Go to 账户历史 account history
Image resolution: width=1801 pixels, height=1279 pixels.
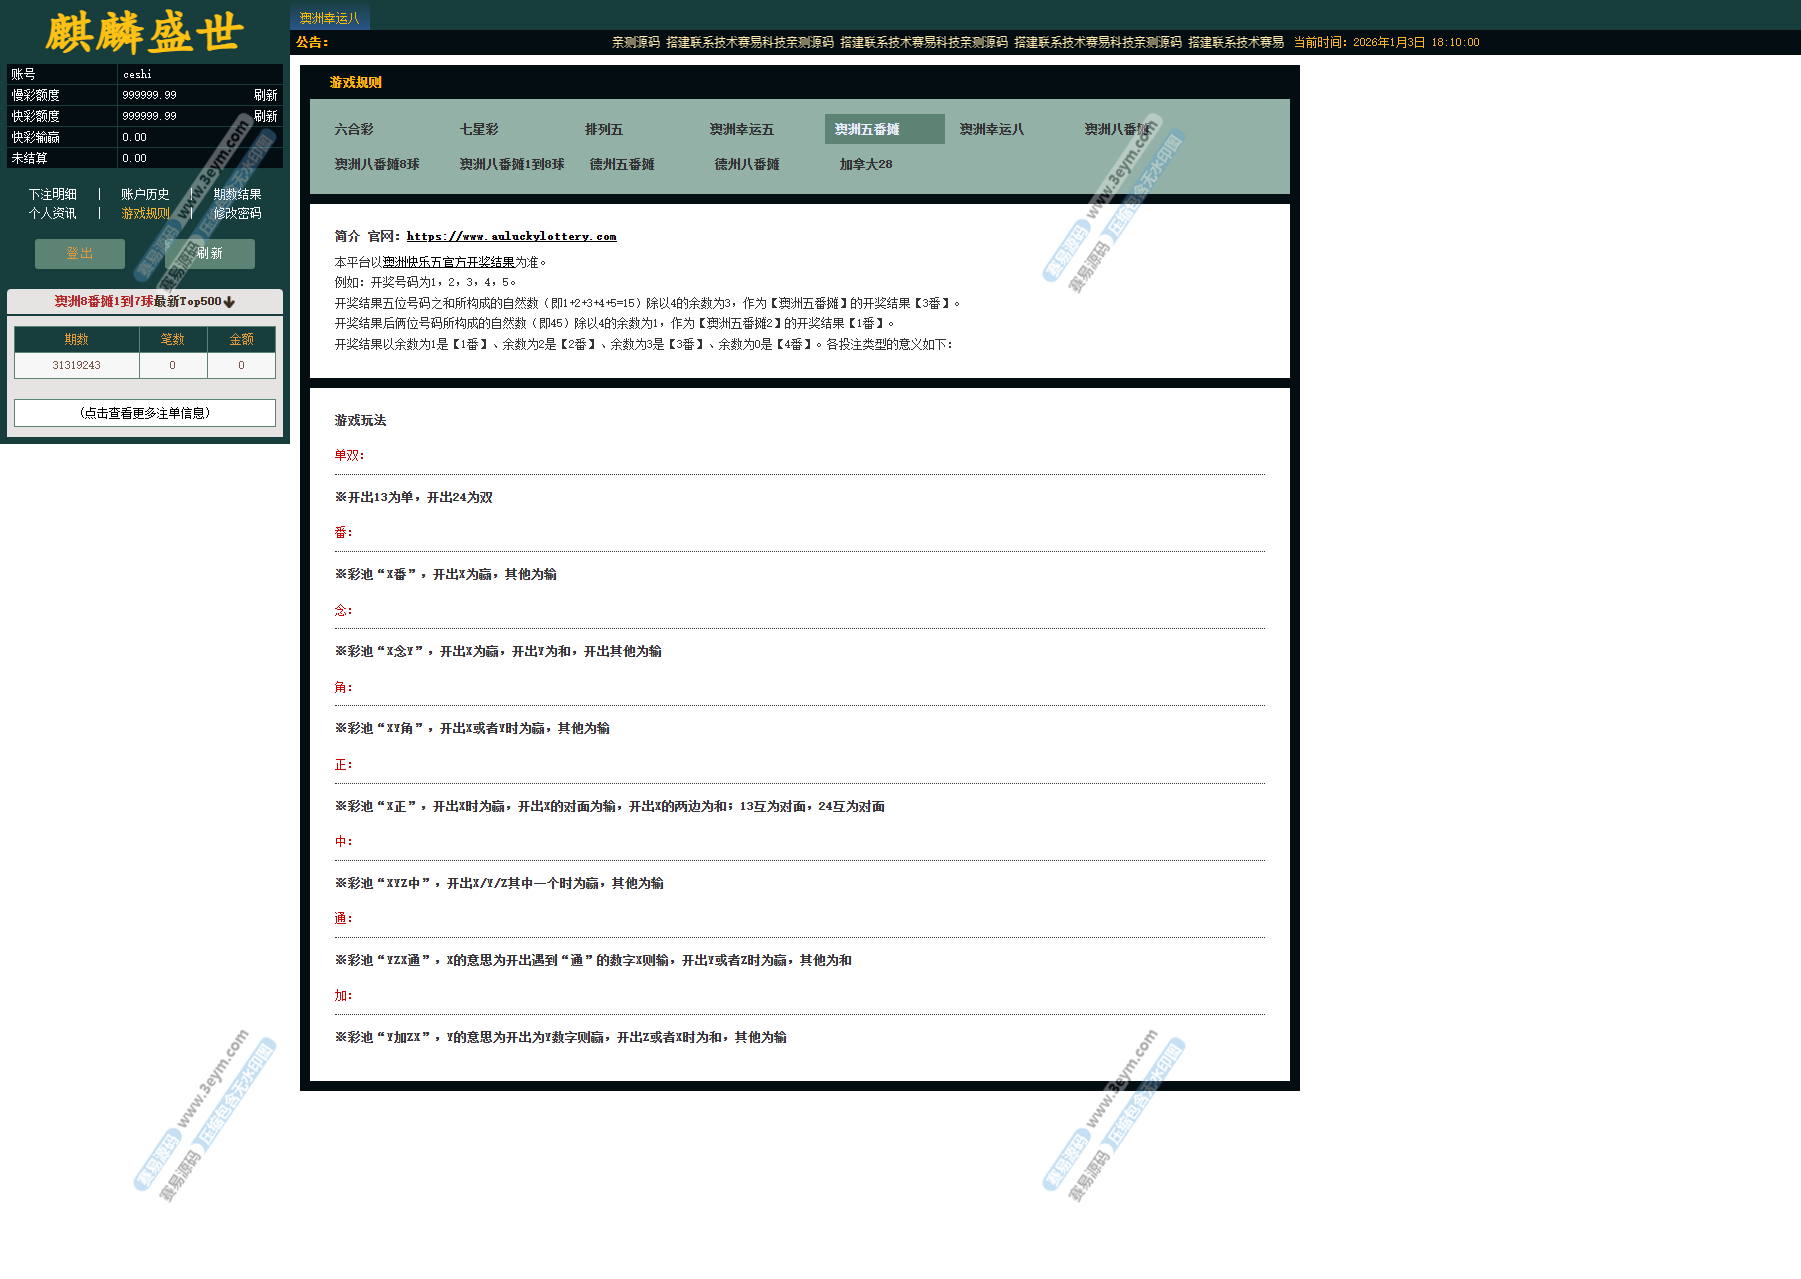pyautogui.click(x=145, y=194)
